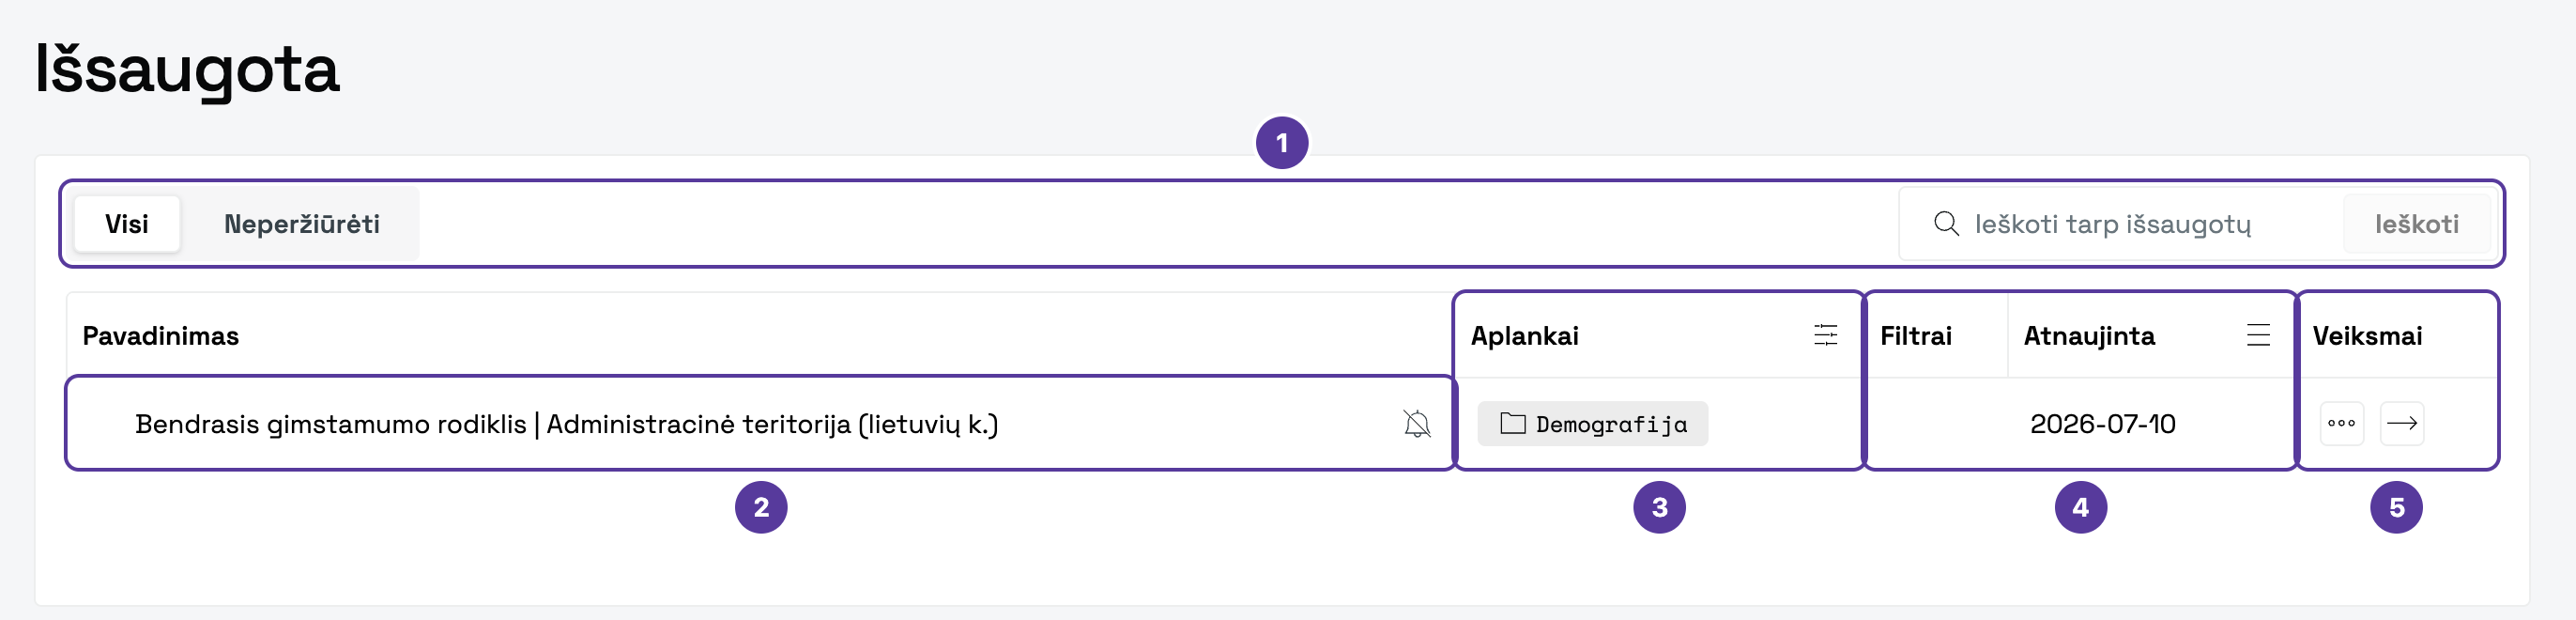Open the Bendrasis gimstamumo rodiklis entry

click(x=566, y=424)
